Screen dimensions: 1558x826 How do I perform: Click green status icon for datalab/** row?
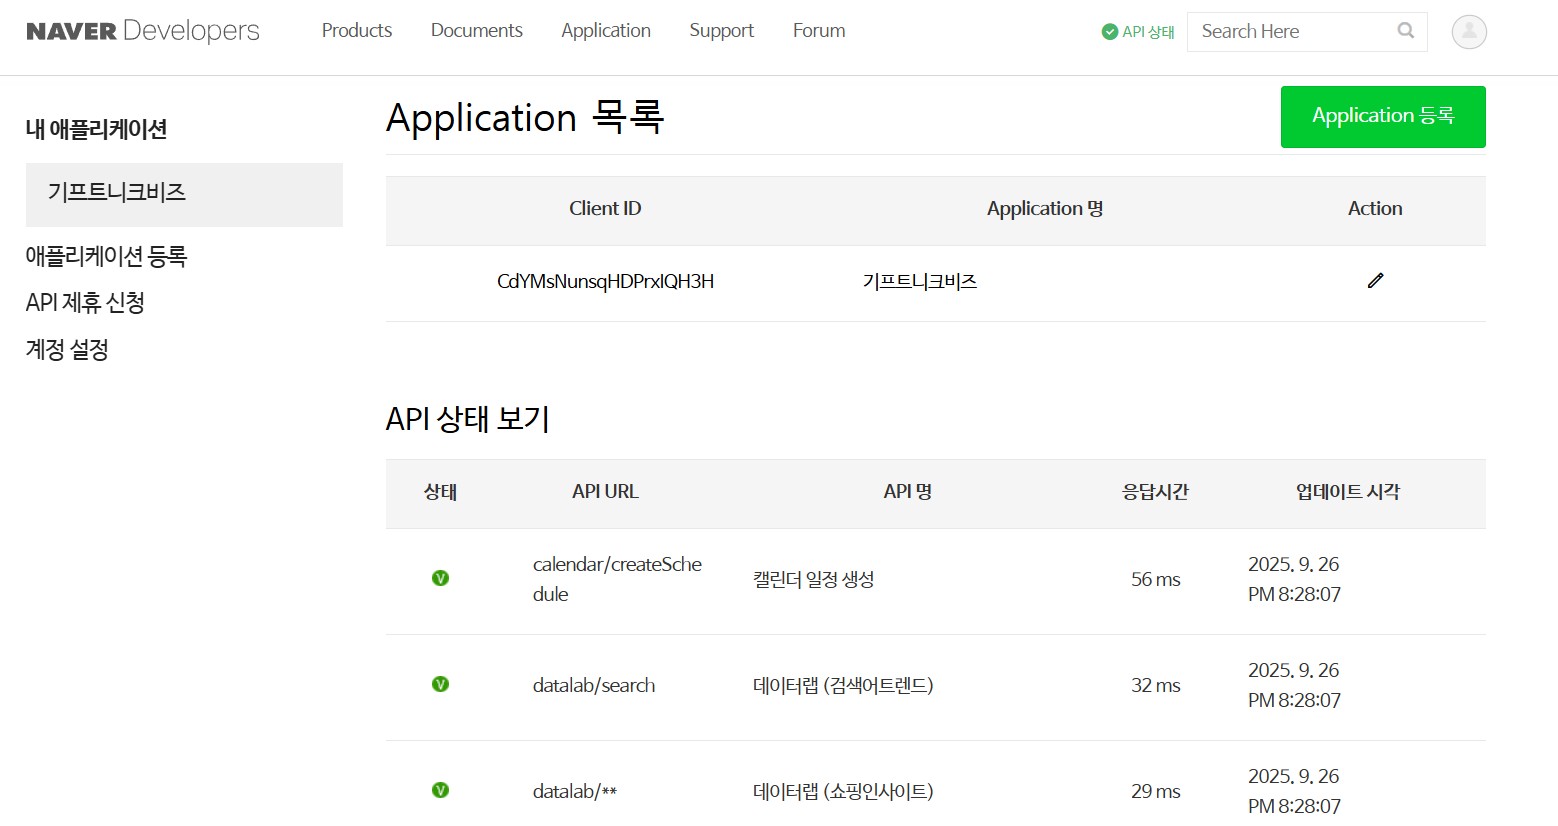[440, 790]
